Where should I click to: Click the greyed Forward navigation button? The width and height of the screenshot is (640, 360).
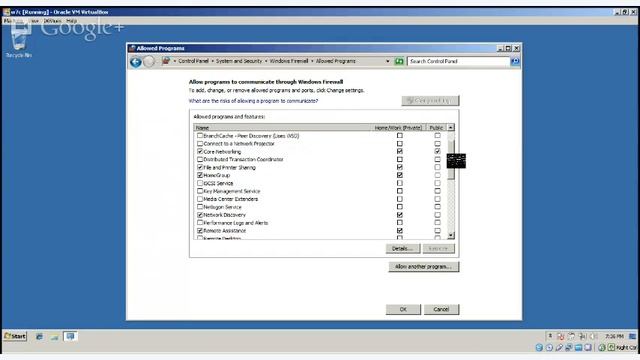point(149,62)
